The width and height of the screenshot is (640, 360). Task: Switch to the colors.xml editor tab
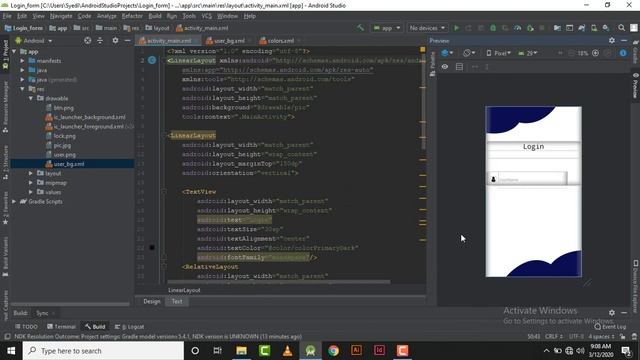point(280,40)
